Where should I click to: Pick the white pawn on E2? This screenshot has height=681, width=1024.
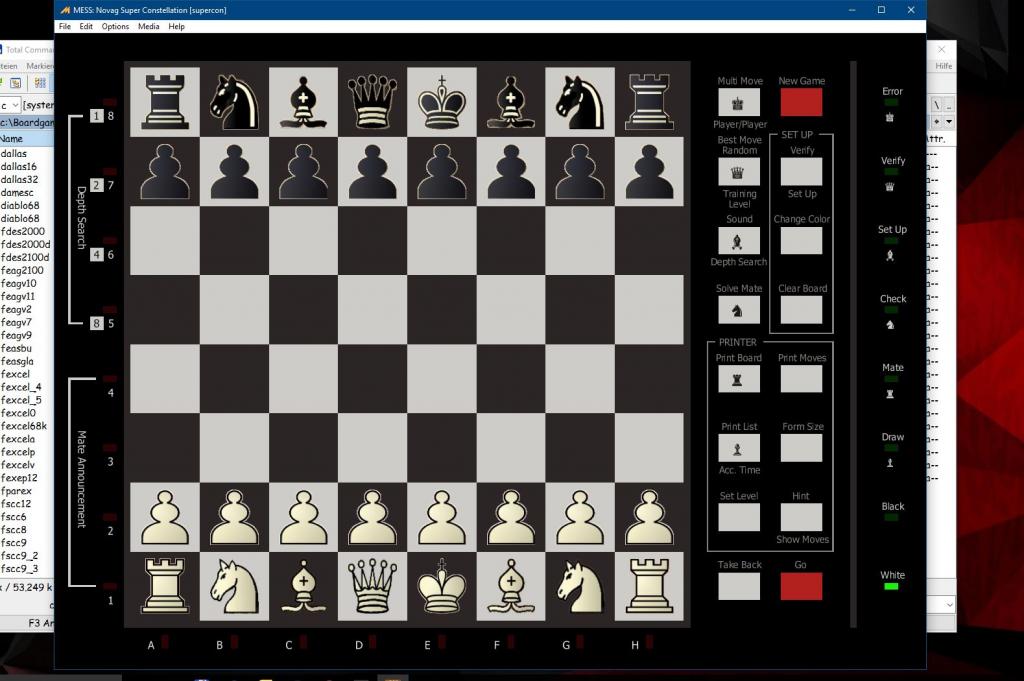click(x=441, y=517)
